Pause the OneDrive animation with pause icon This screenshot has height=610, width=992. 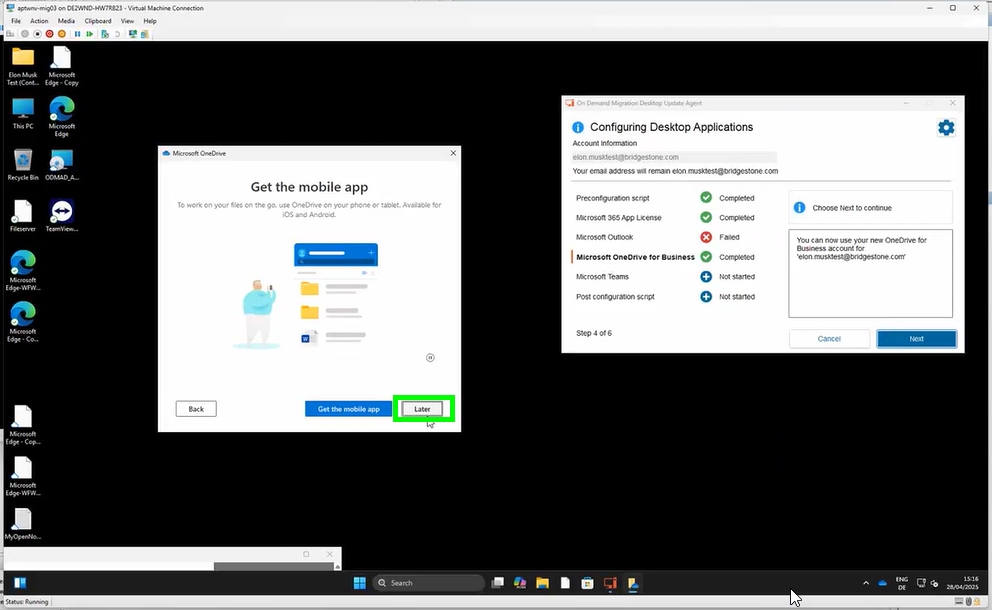[x=430, y=358]
